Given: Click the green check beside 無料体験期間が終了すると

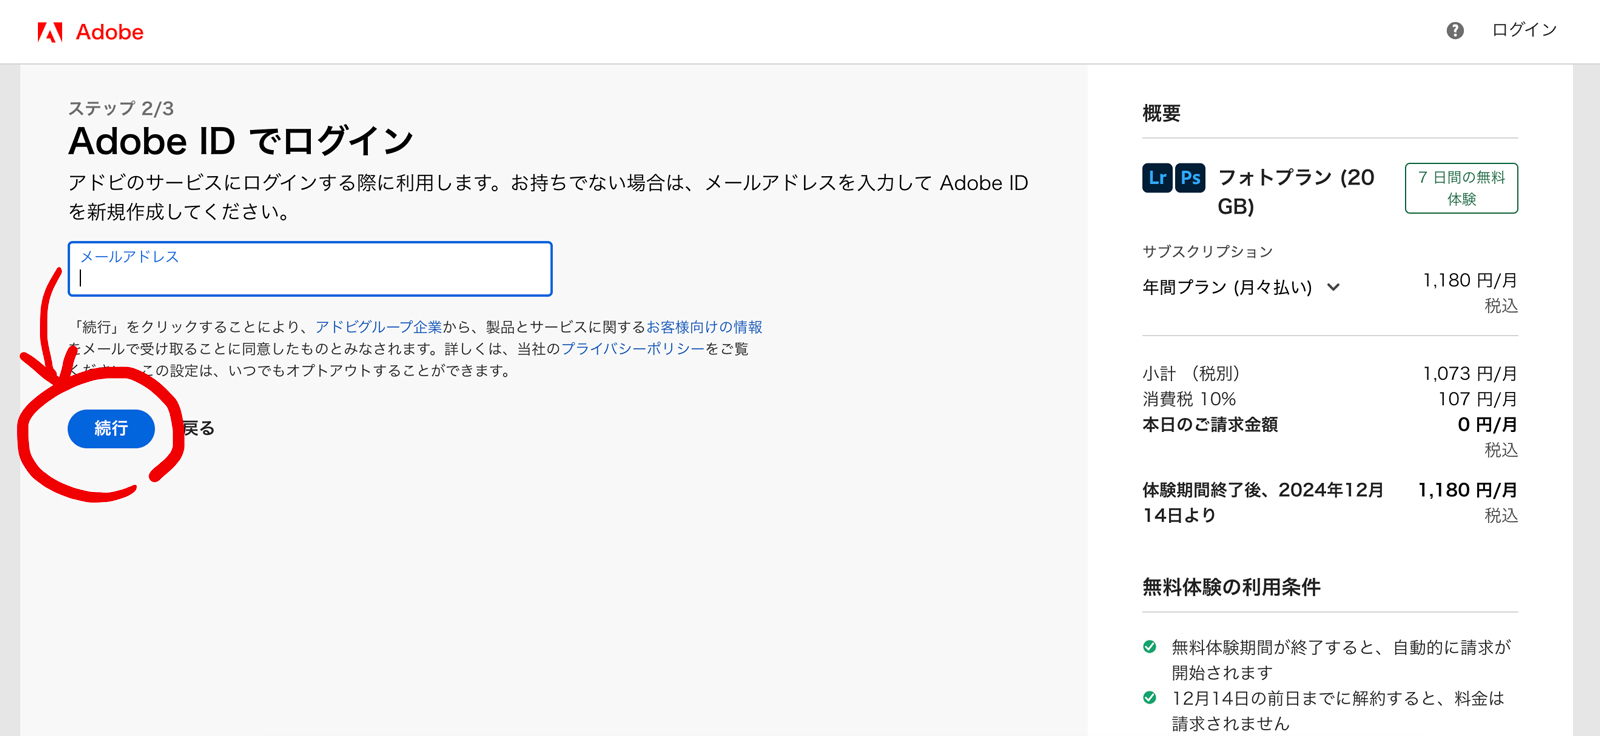Looking at the screenshot, I should (1150, 647).
